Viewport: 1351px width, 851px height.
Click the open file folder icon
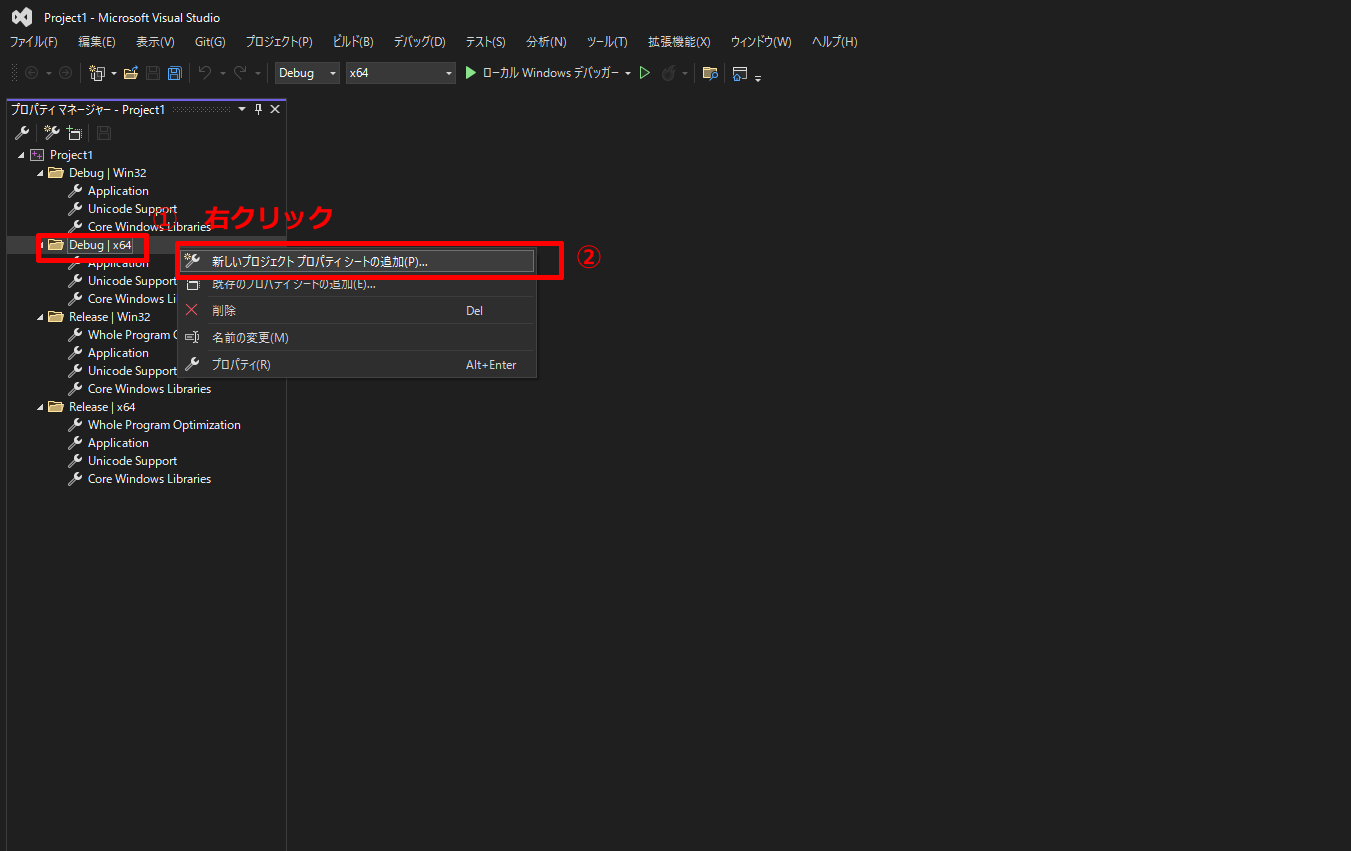pos(131,73)
